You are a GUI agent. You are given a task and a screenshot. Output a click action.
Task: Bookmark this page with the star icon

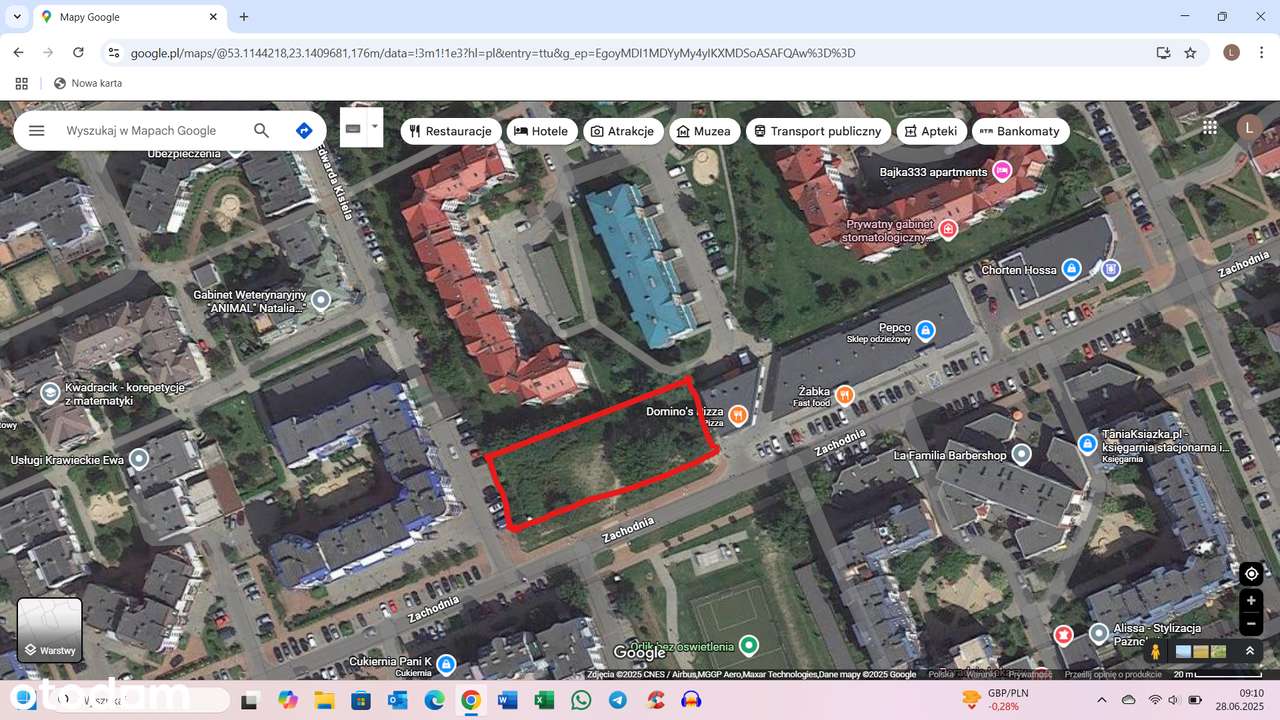point(1190,53)
